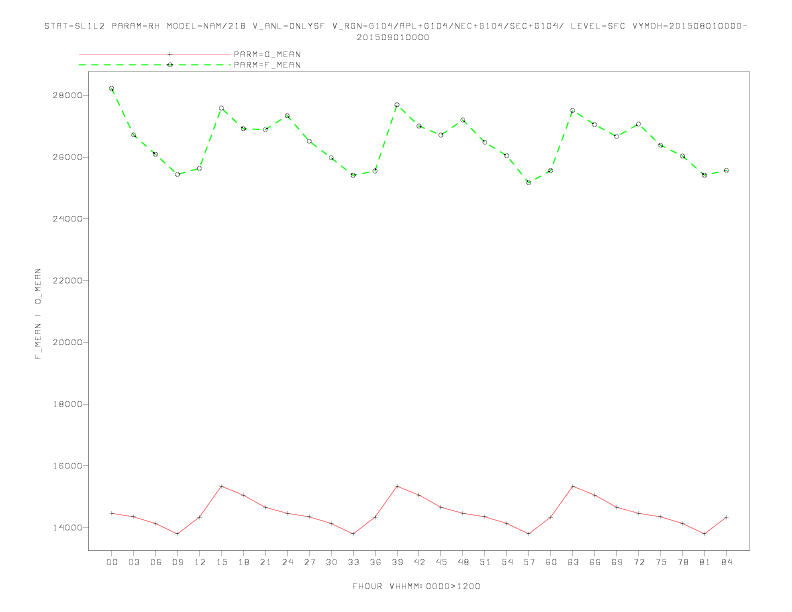Screen dimensions: 792x612
Task: Click the chart title starting STAT-SL1L2
Action: (x=395, y=26)
